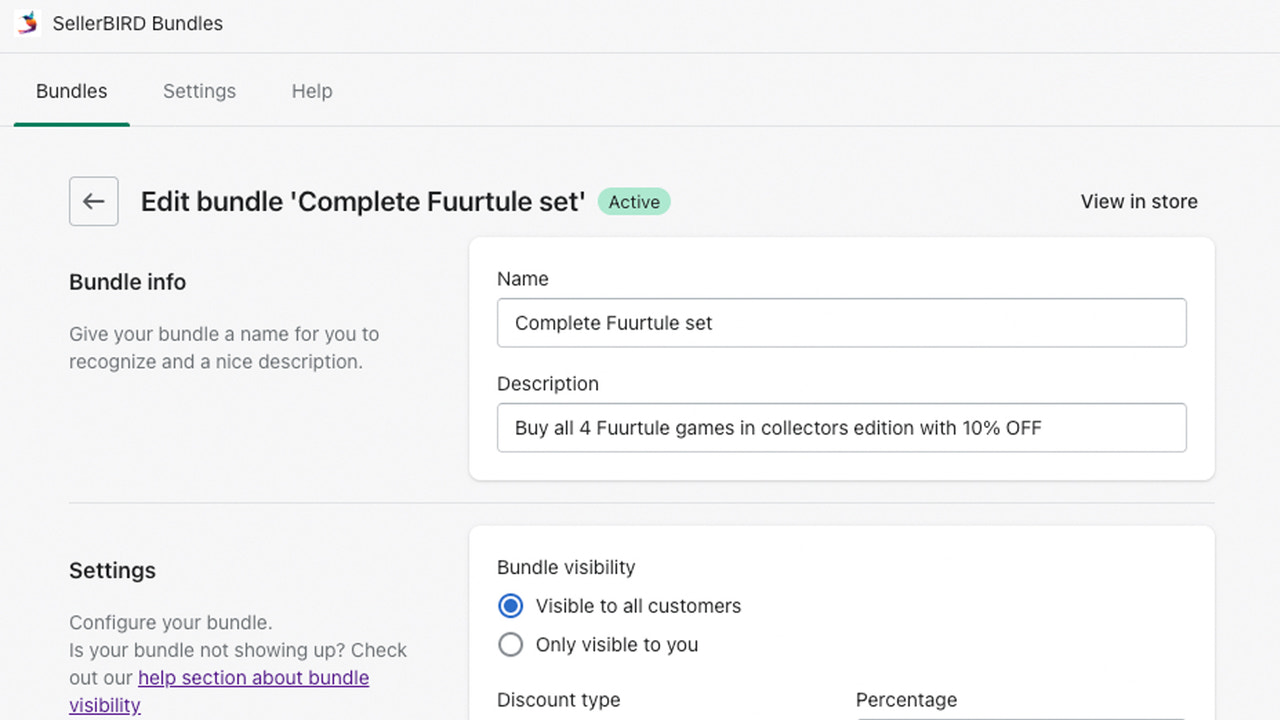Screen dimensions: 1280x720
Task: Place cursor in the 'Complete Fuurtule set' name text
Action: [x=613, y=323]
